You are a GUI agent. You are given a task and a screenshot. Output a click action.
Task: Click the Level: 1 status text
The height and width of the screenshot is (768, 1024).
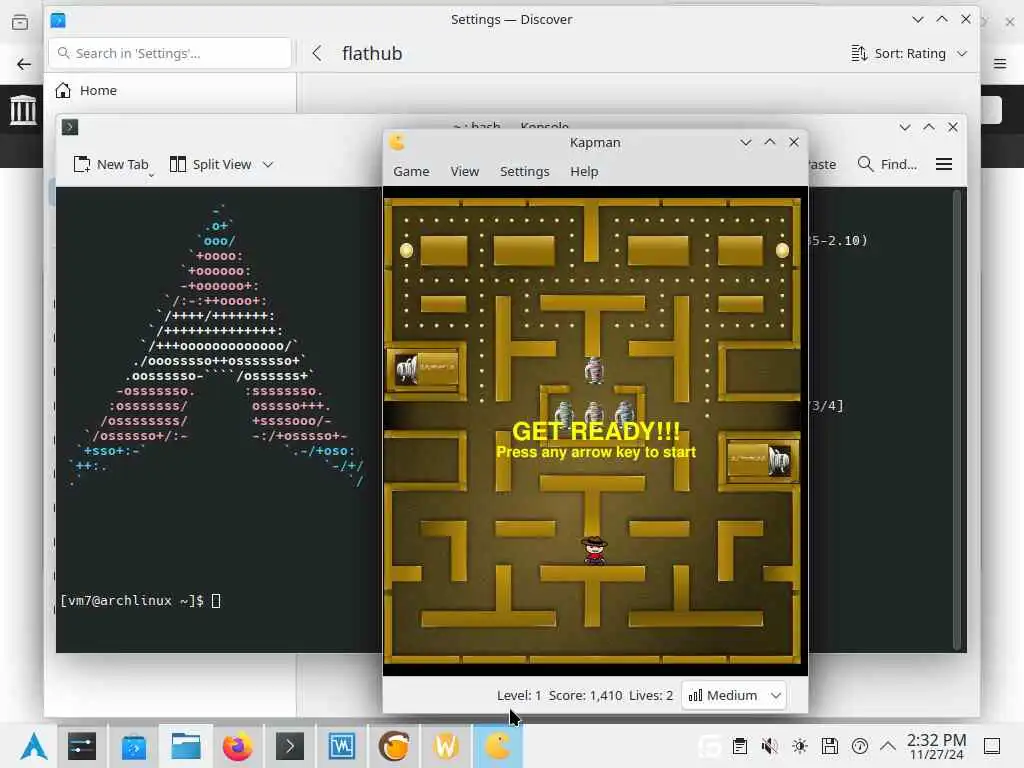pyautogui.click(x=519, y=696)
